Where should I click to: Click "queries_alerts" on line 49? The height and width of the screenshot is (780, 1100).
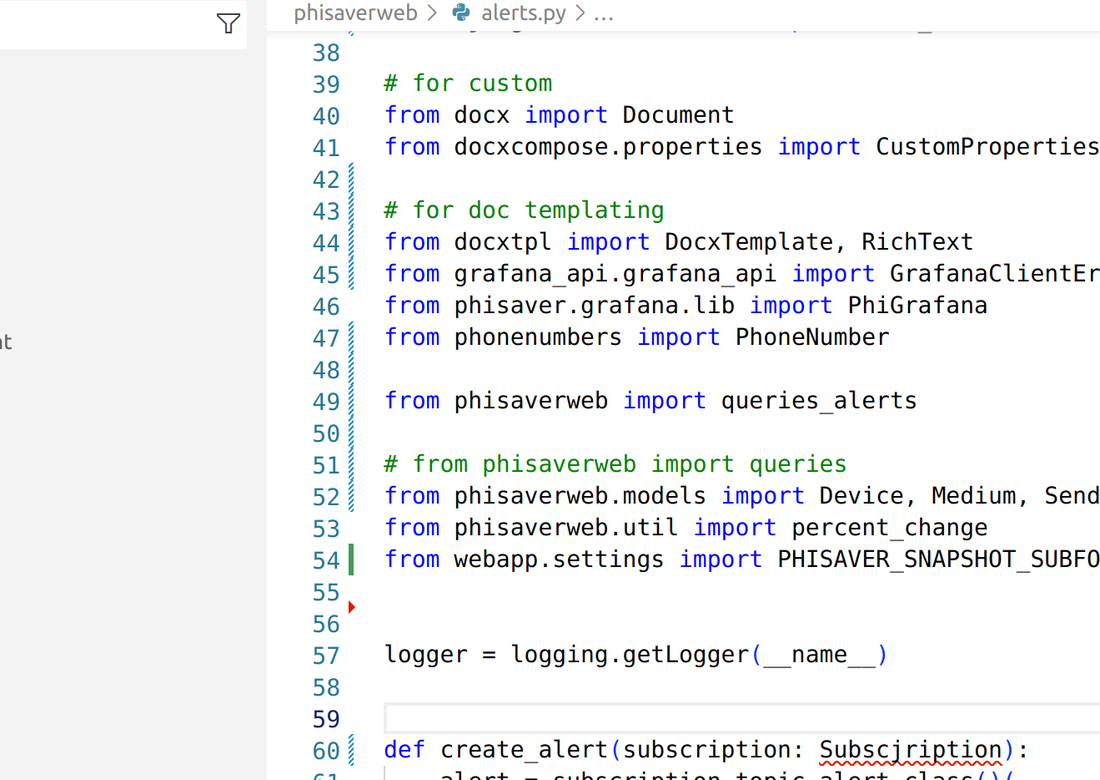[819, 401]
